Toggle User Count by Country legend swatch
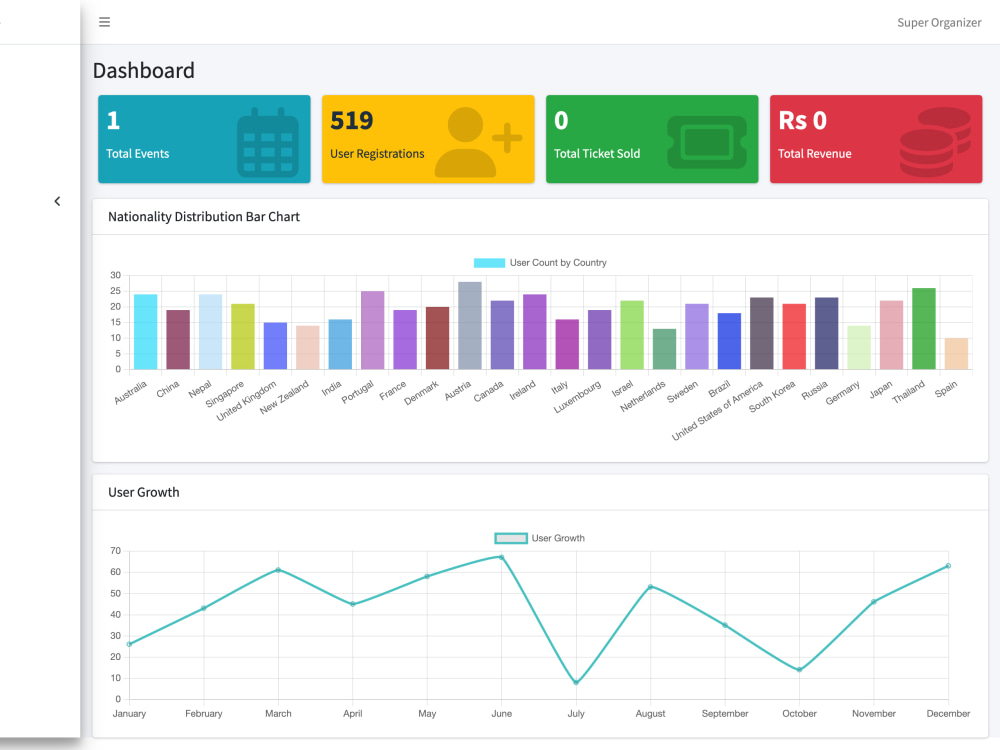Viewport: 1000px width, 750px height. click(x=489, y=263)
